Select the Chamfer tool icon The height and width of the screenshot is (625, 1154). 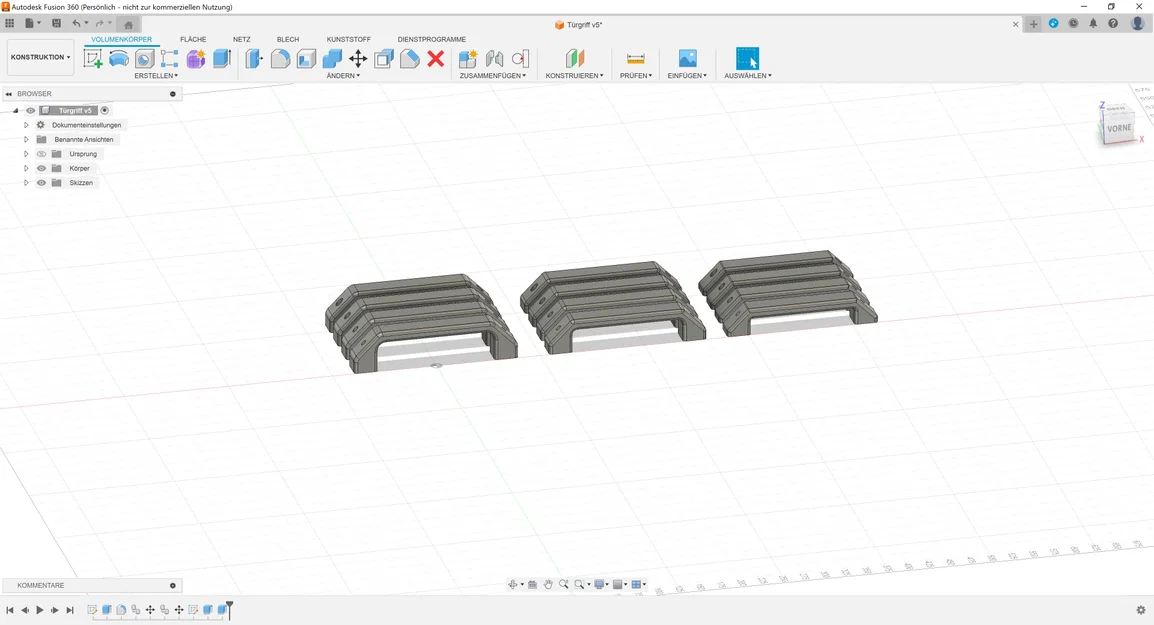click(410, 59)
